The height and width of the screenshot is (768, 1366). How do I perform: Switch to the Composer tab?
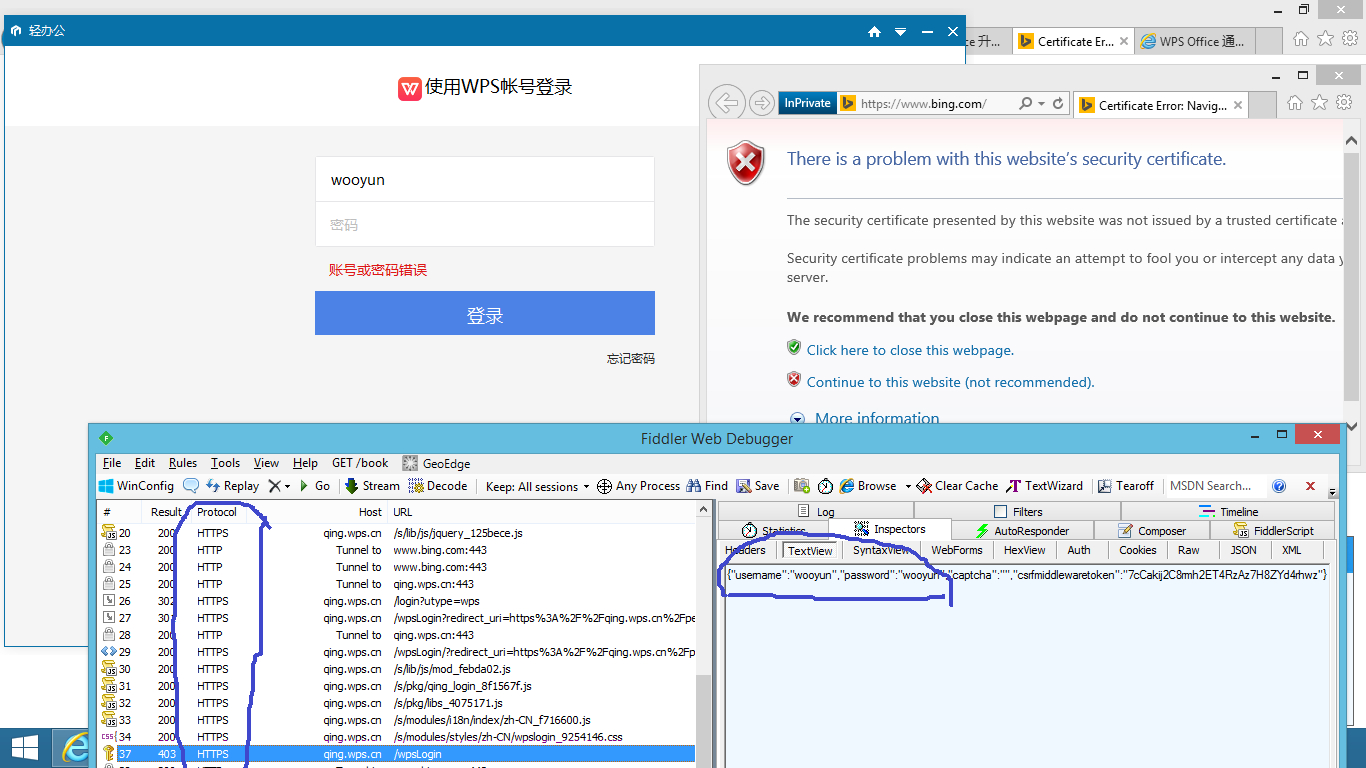point(1152,531)
